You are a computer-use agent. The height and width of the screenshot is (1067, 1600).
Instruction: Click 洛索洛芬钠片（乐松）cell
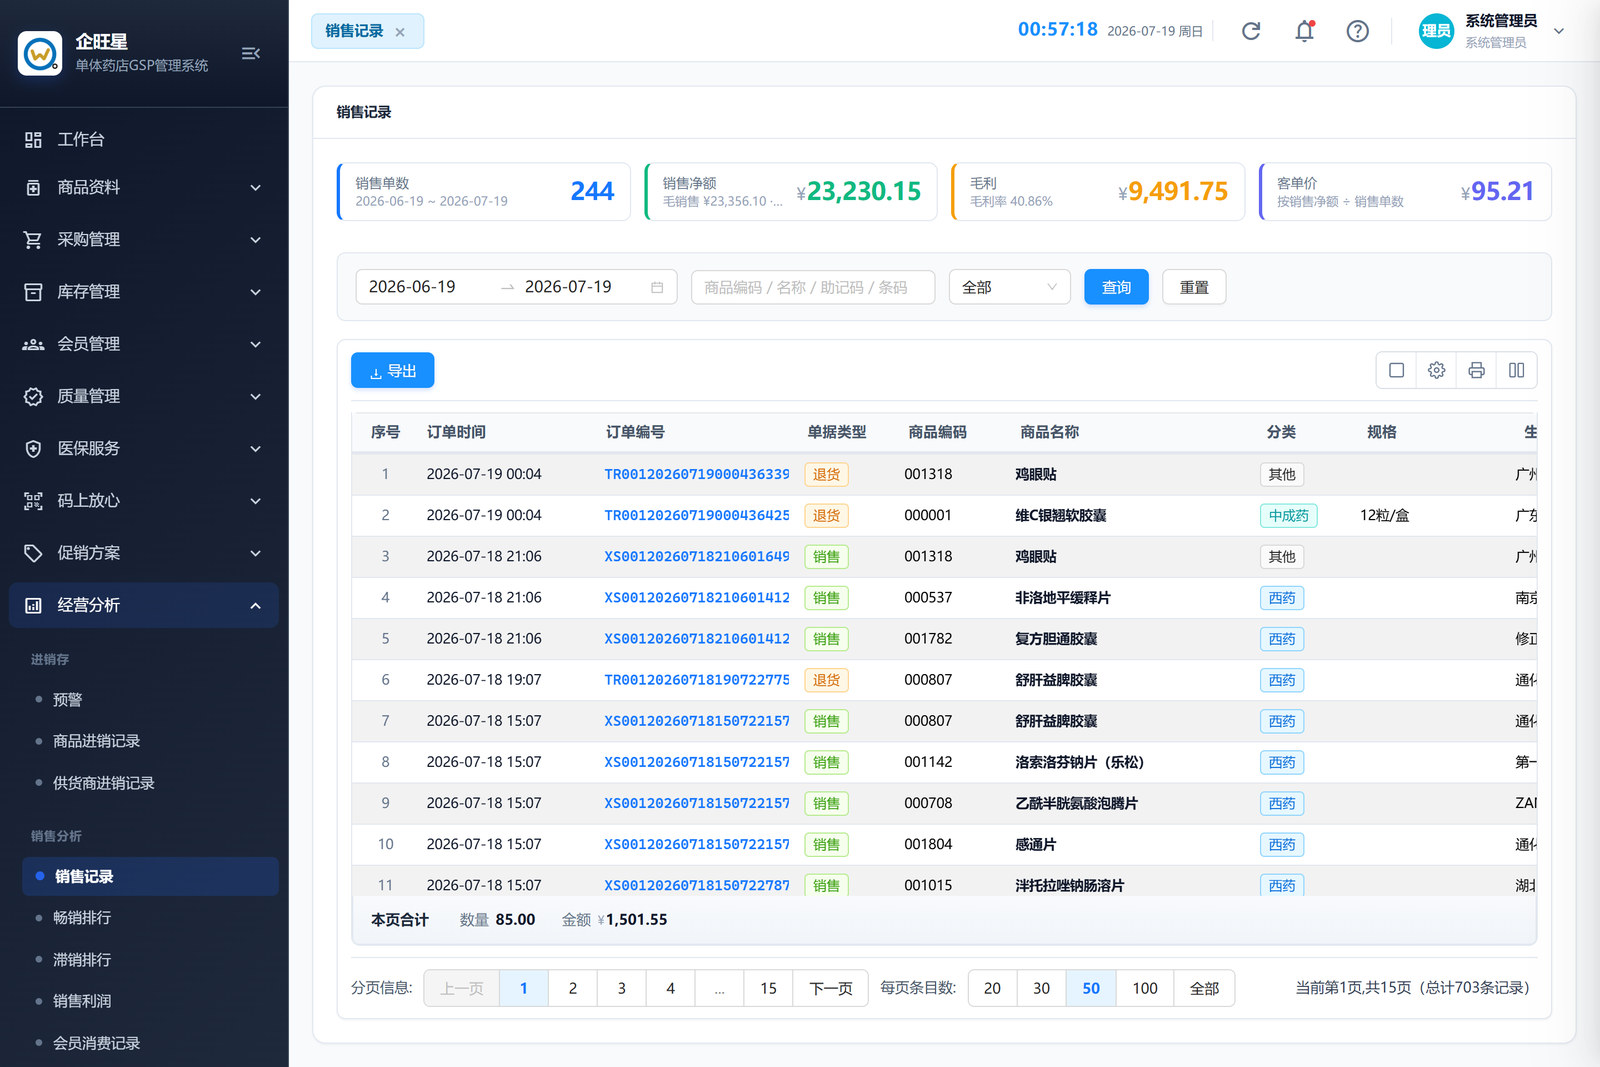pos(1080,762)
